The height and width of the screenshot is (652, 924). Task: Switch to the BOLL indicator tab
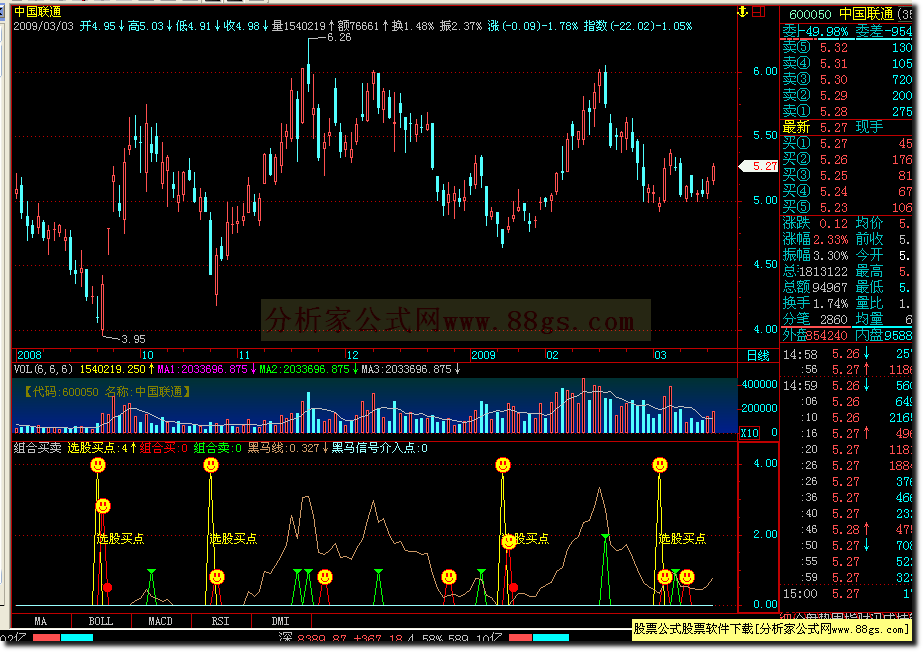point(101,621)
